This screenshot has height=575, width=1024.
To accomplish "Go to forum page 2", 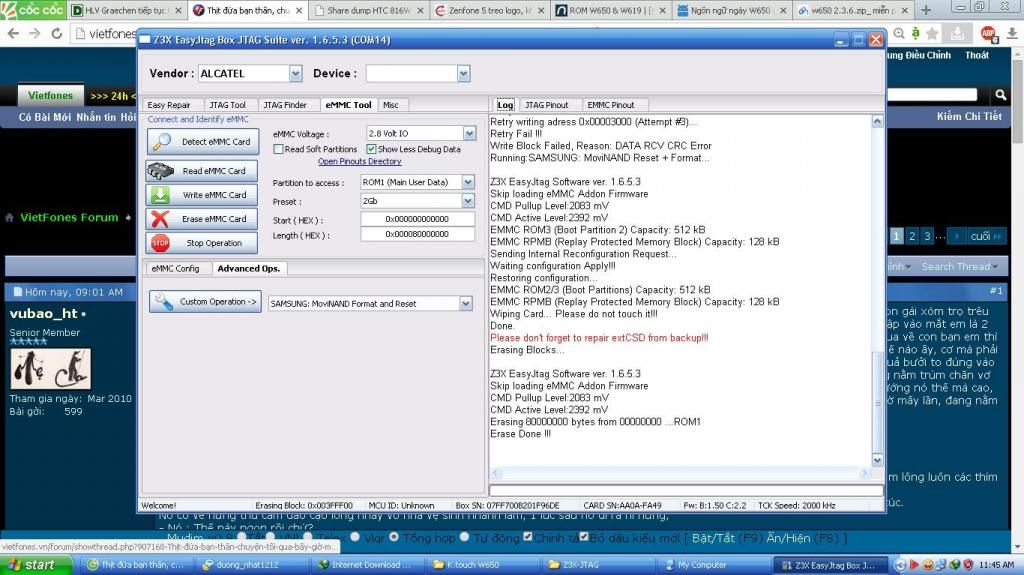I will click(x=912, y=236).
